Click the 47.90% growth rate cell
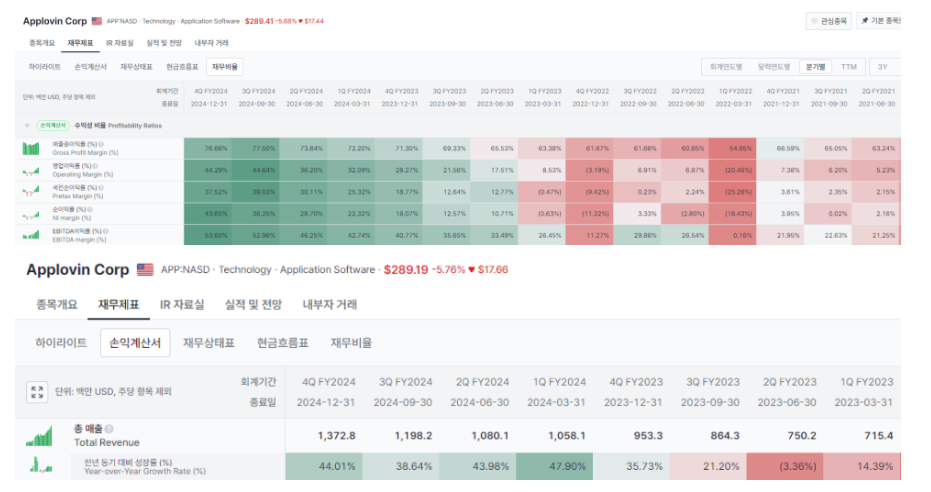931x492 pixels. pos(555,466)
